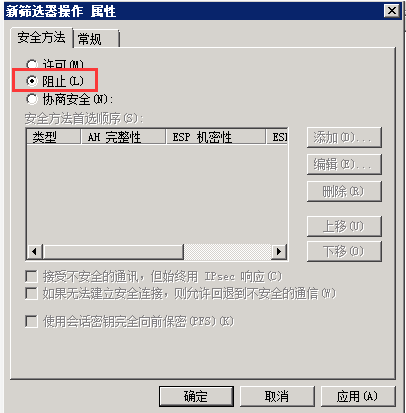Viewport: 406px width, 413px height.
Task: Click the 添加(D)... button
Action: [x=344, y=137]
